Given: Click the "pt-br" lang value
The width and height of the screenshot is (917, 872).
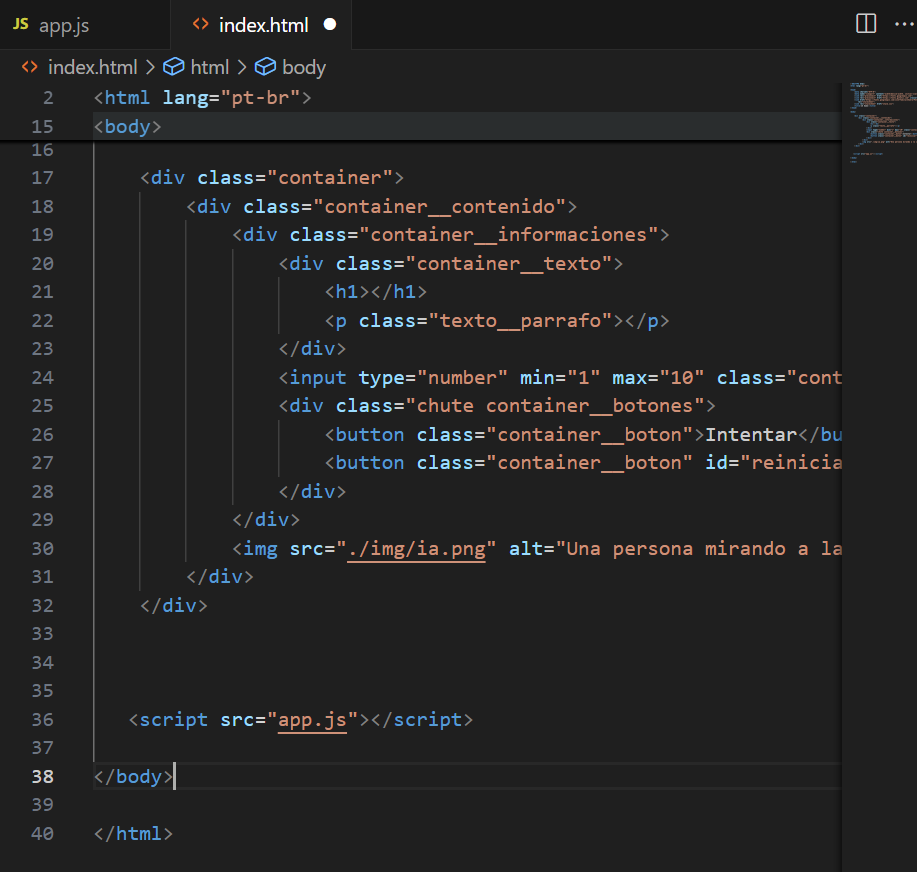Looking at the screenshot, I should [260, 98].
